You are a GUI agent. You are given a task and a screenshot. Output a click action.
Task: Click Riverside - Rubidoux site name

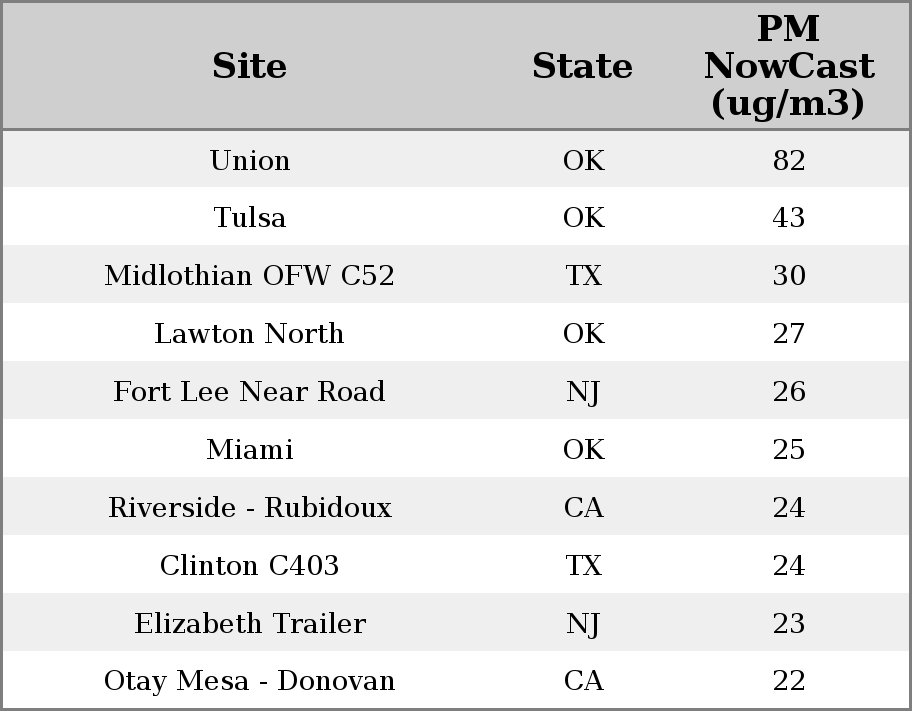click(249, 508)
